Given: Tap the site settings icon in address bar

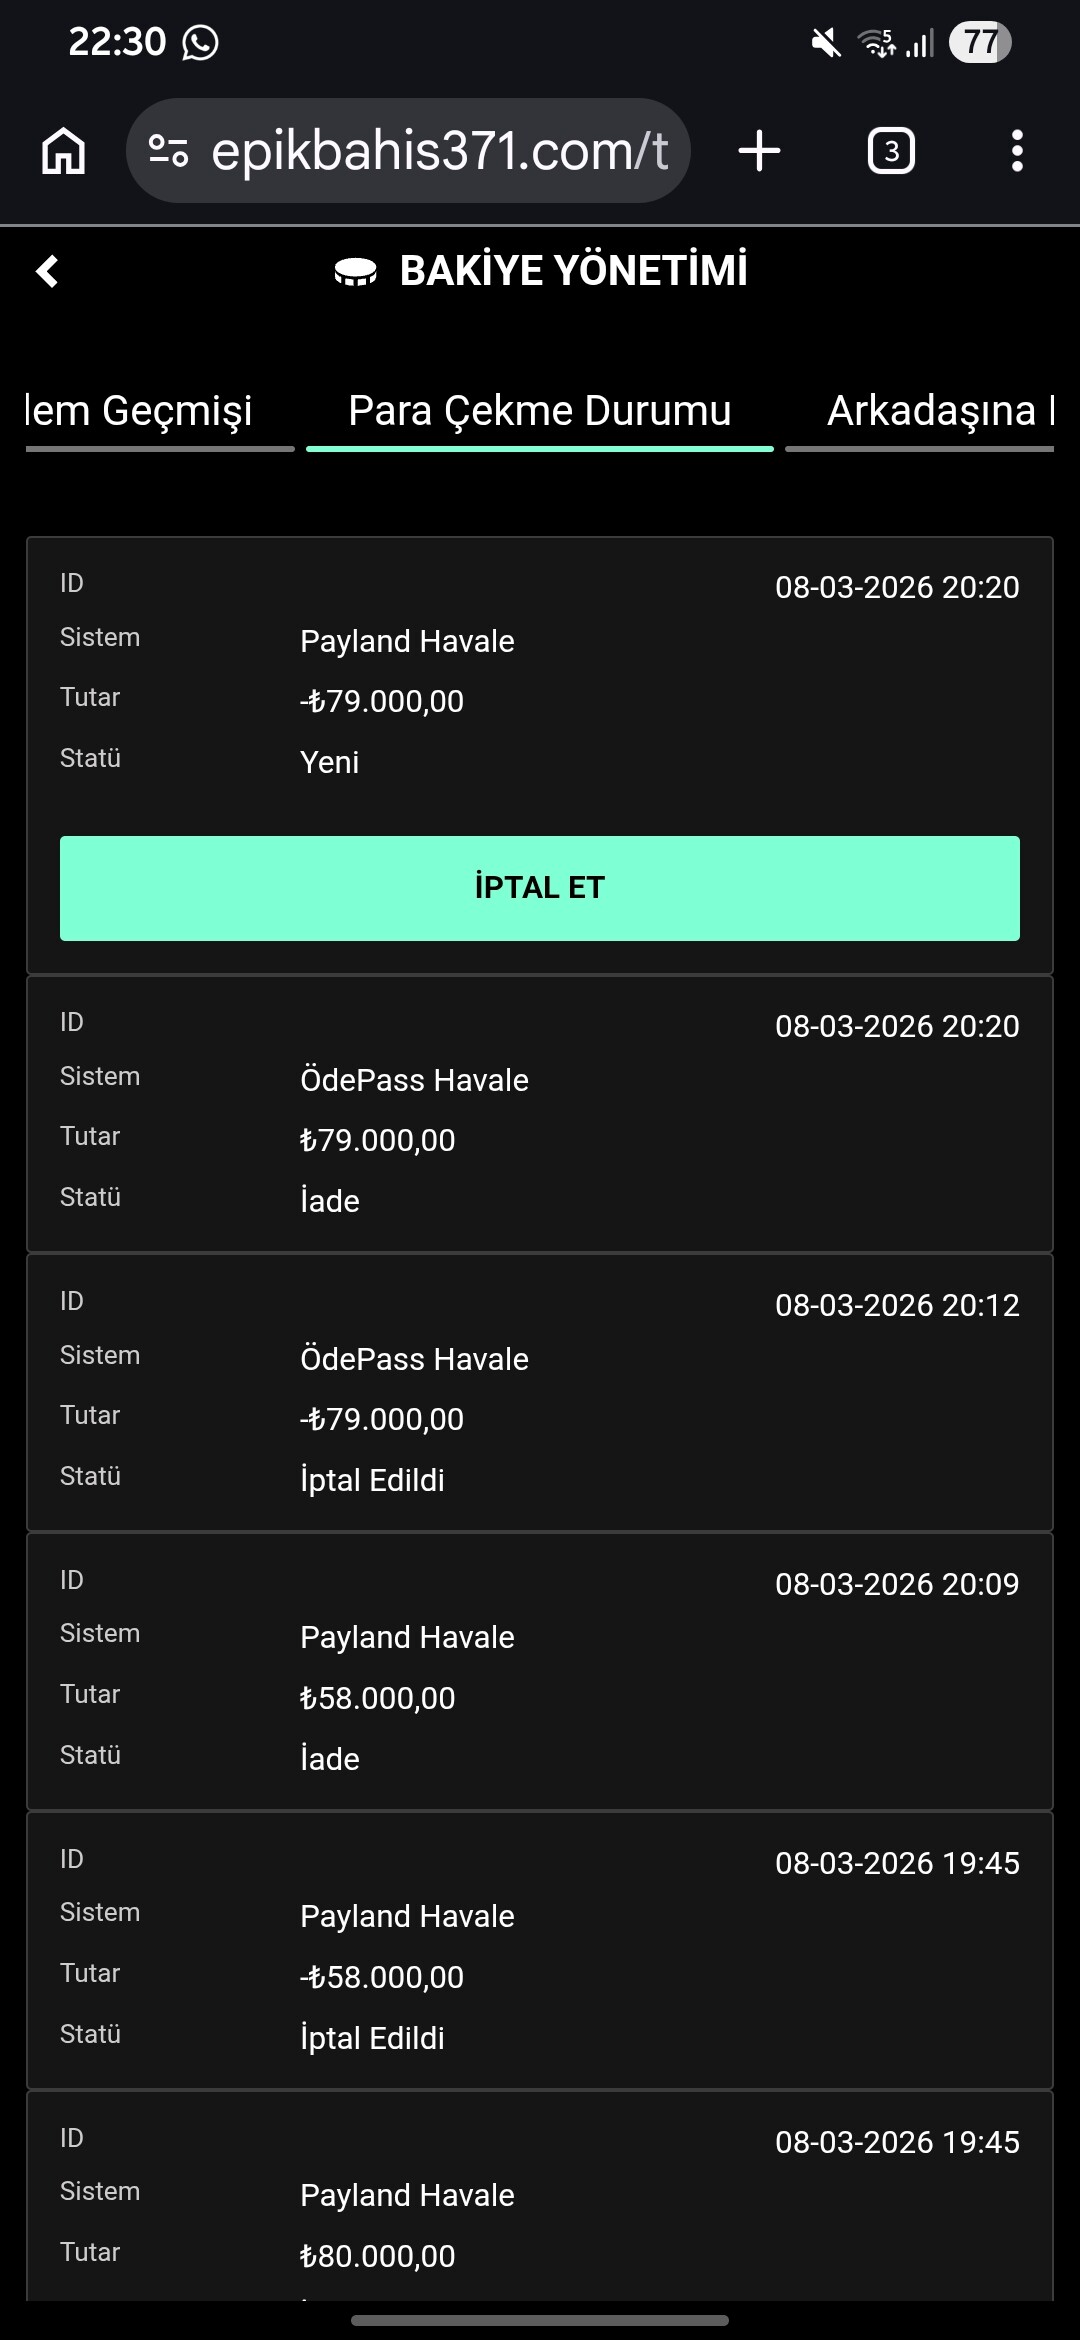Looking at the screenshot, I should pos(168,151).
